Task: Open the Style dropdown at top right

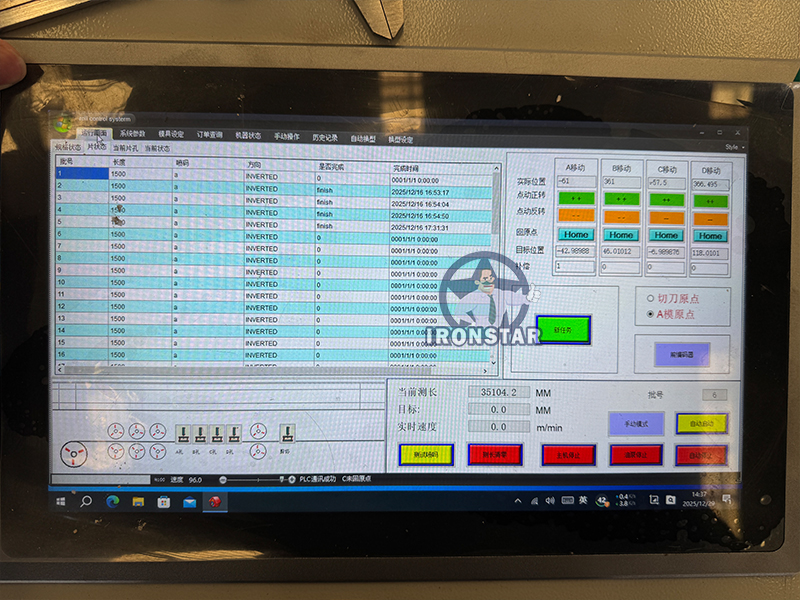Action: click(731, 146)
